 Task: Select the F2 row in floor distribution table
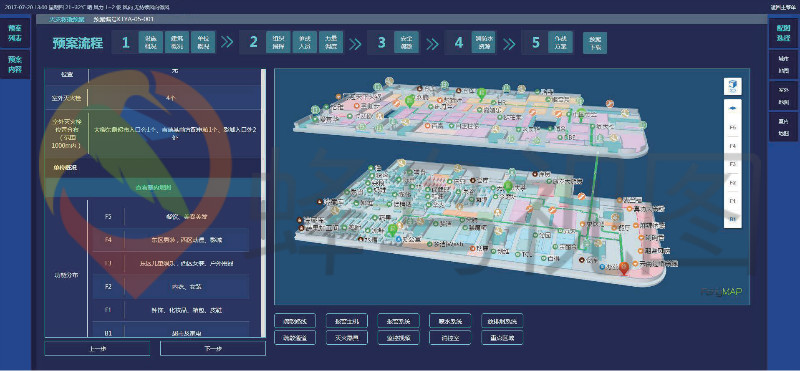pyautogui.click(x=171, y=287)
